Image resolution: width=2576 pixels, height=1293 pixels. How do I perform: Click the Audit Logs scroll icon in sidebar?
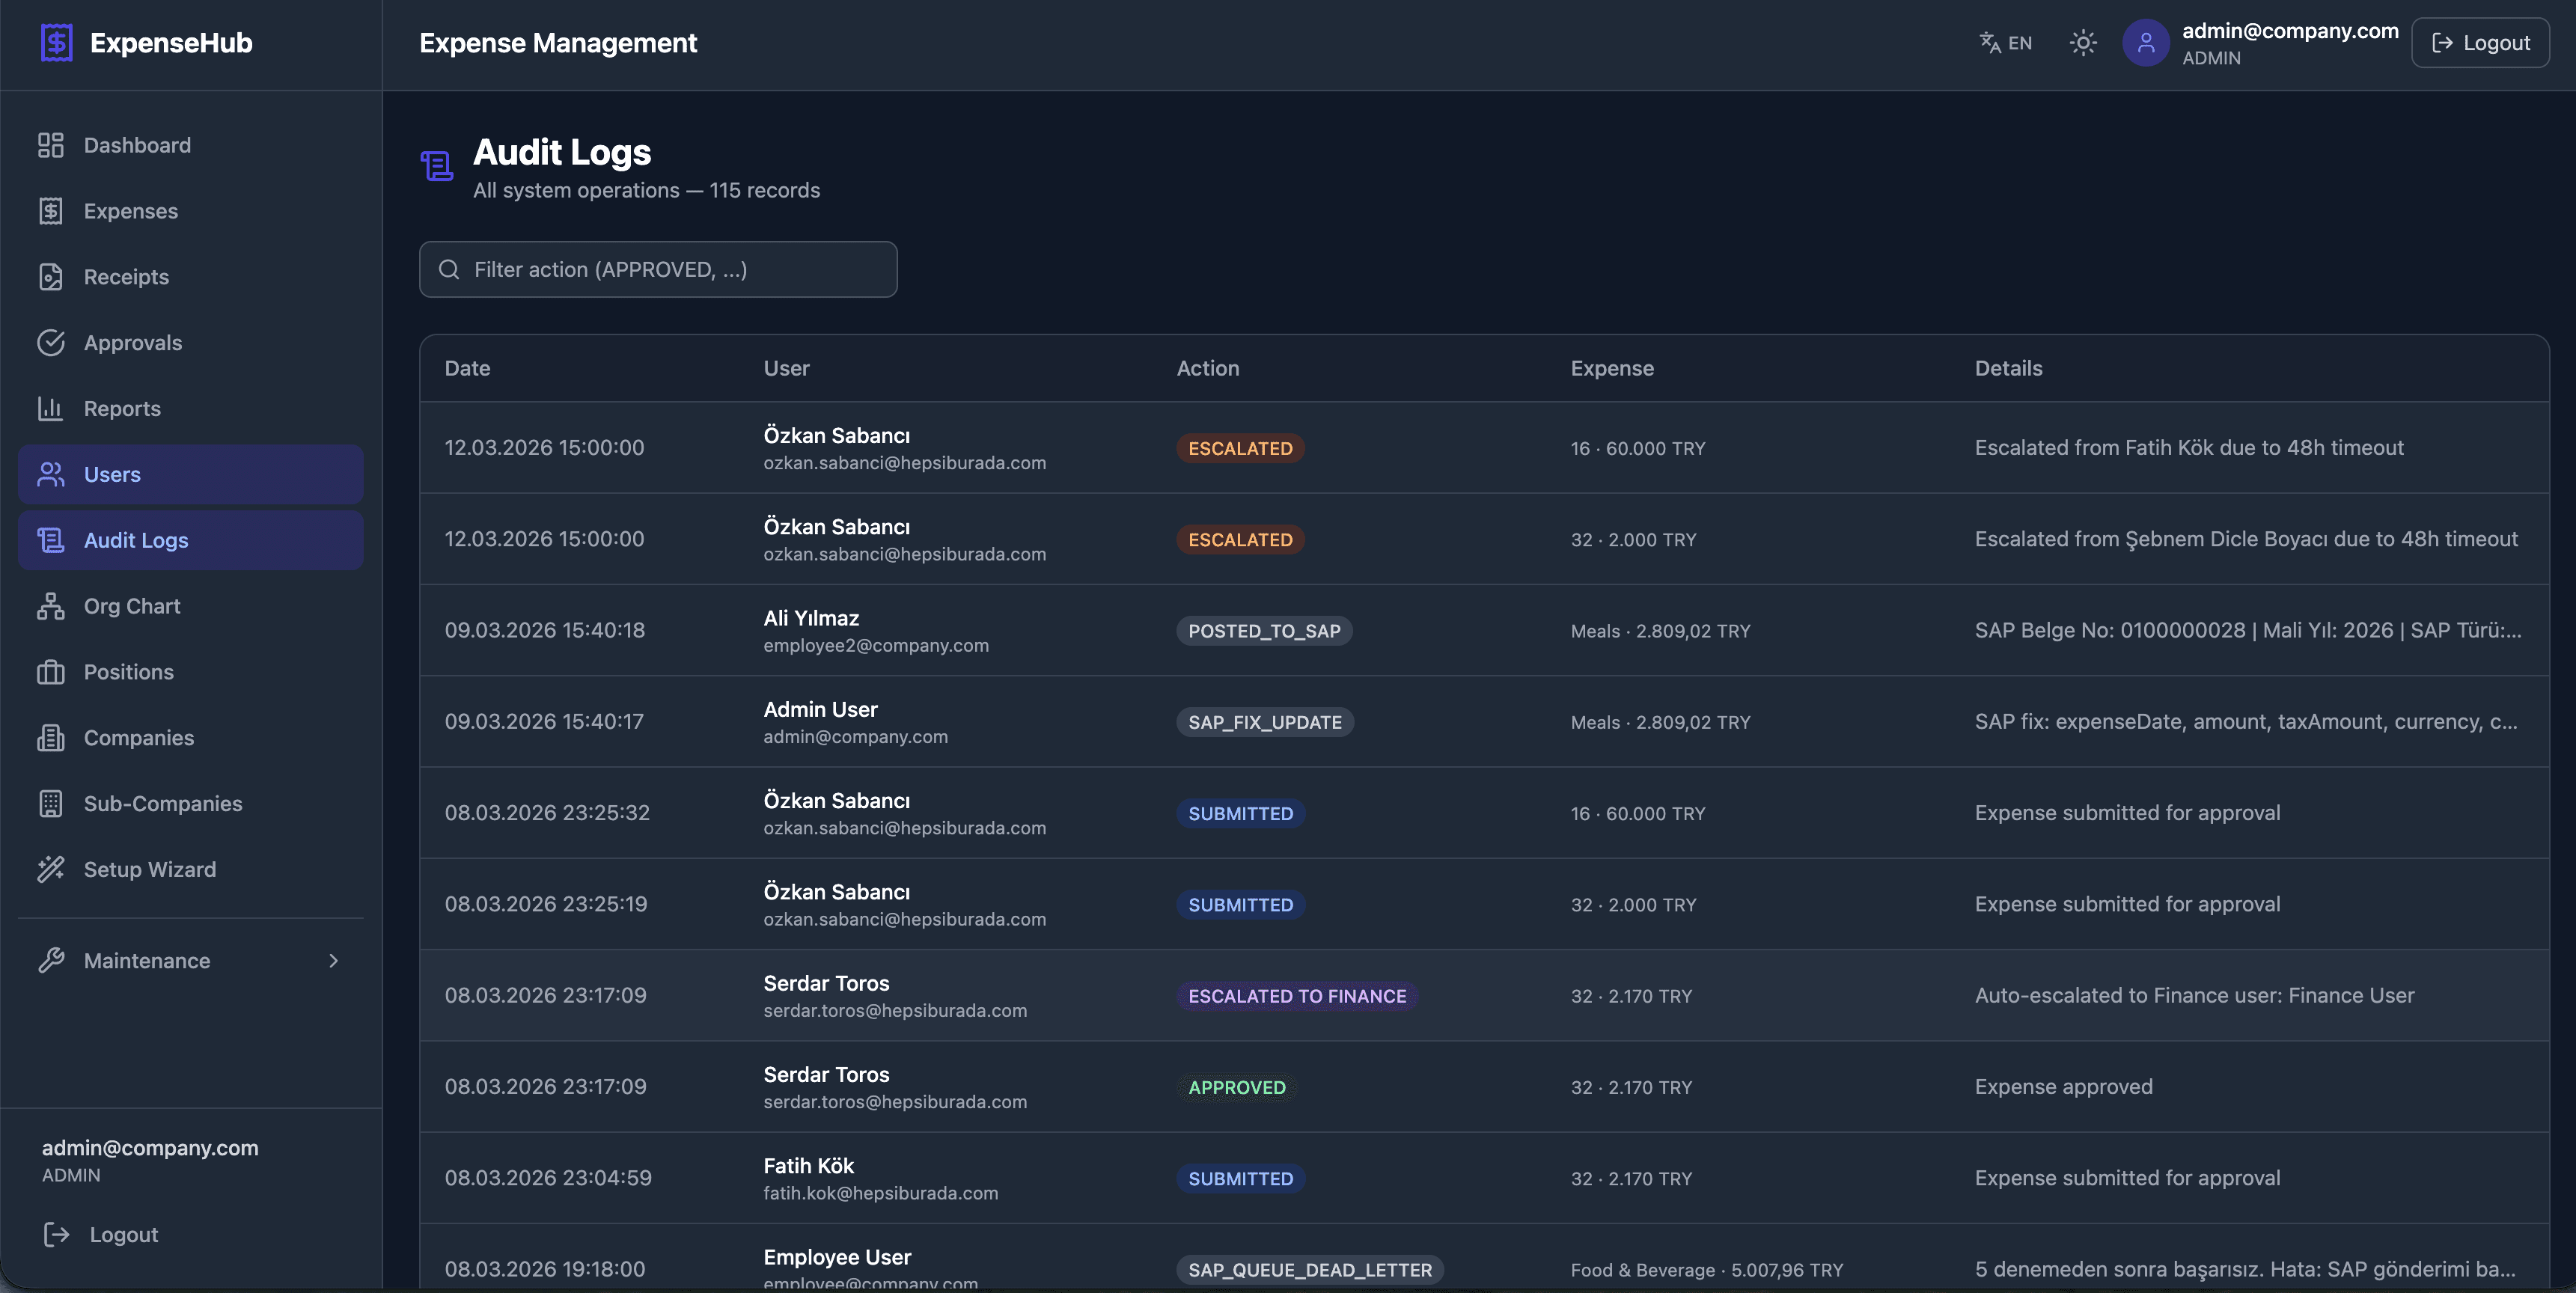[51, 540]
